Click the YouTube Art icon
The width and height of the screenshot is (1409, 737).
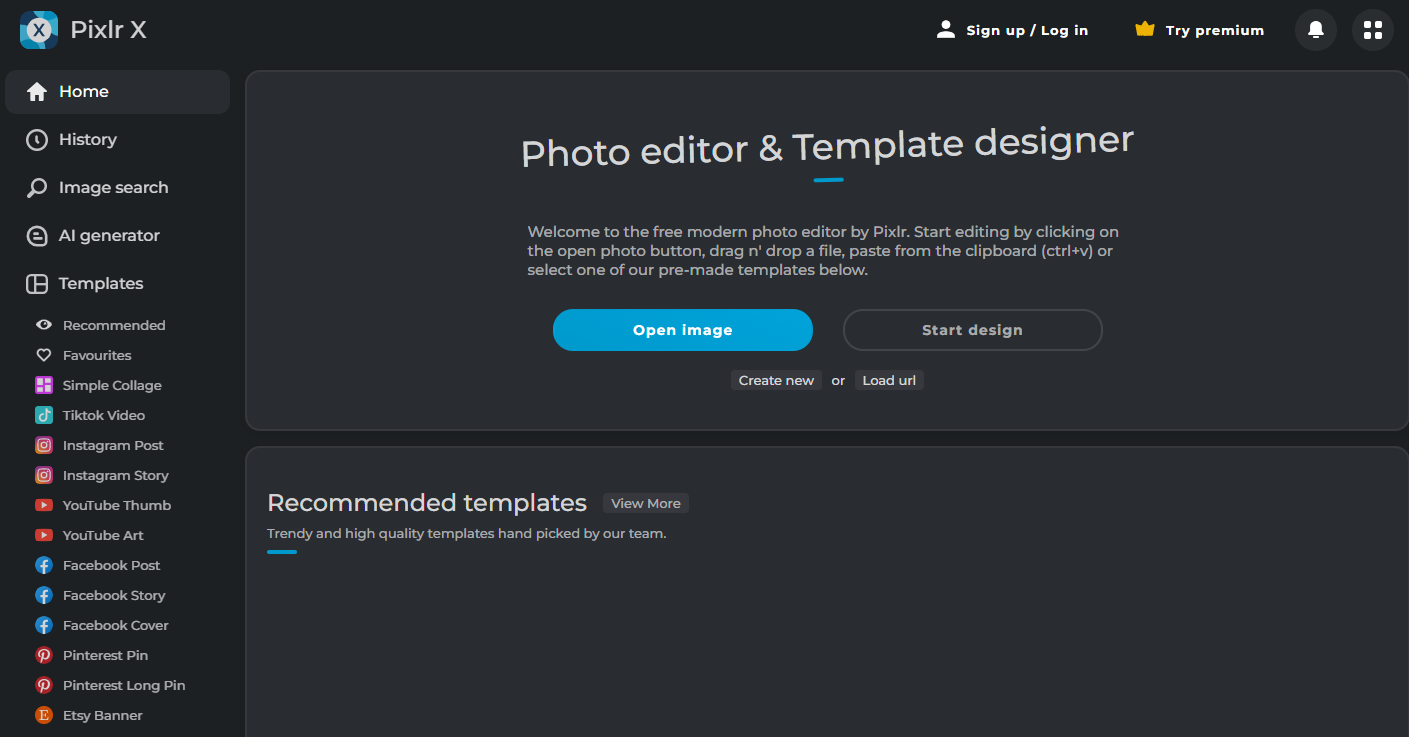[44, 535]
